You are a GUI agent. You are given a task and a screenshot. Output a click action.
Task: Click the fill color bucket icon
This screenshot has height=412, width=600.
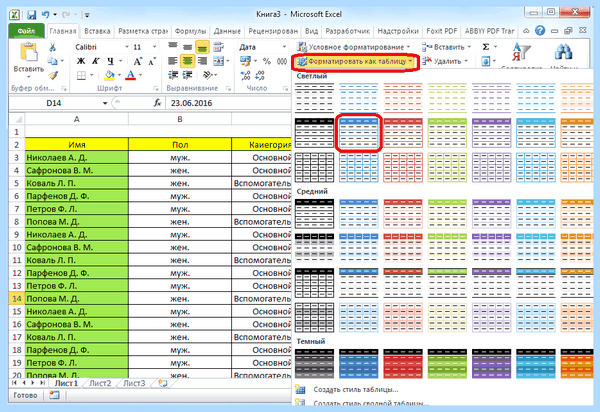109,75
